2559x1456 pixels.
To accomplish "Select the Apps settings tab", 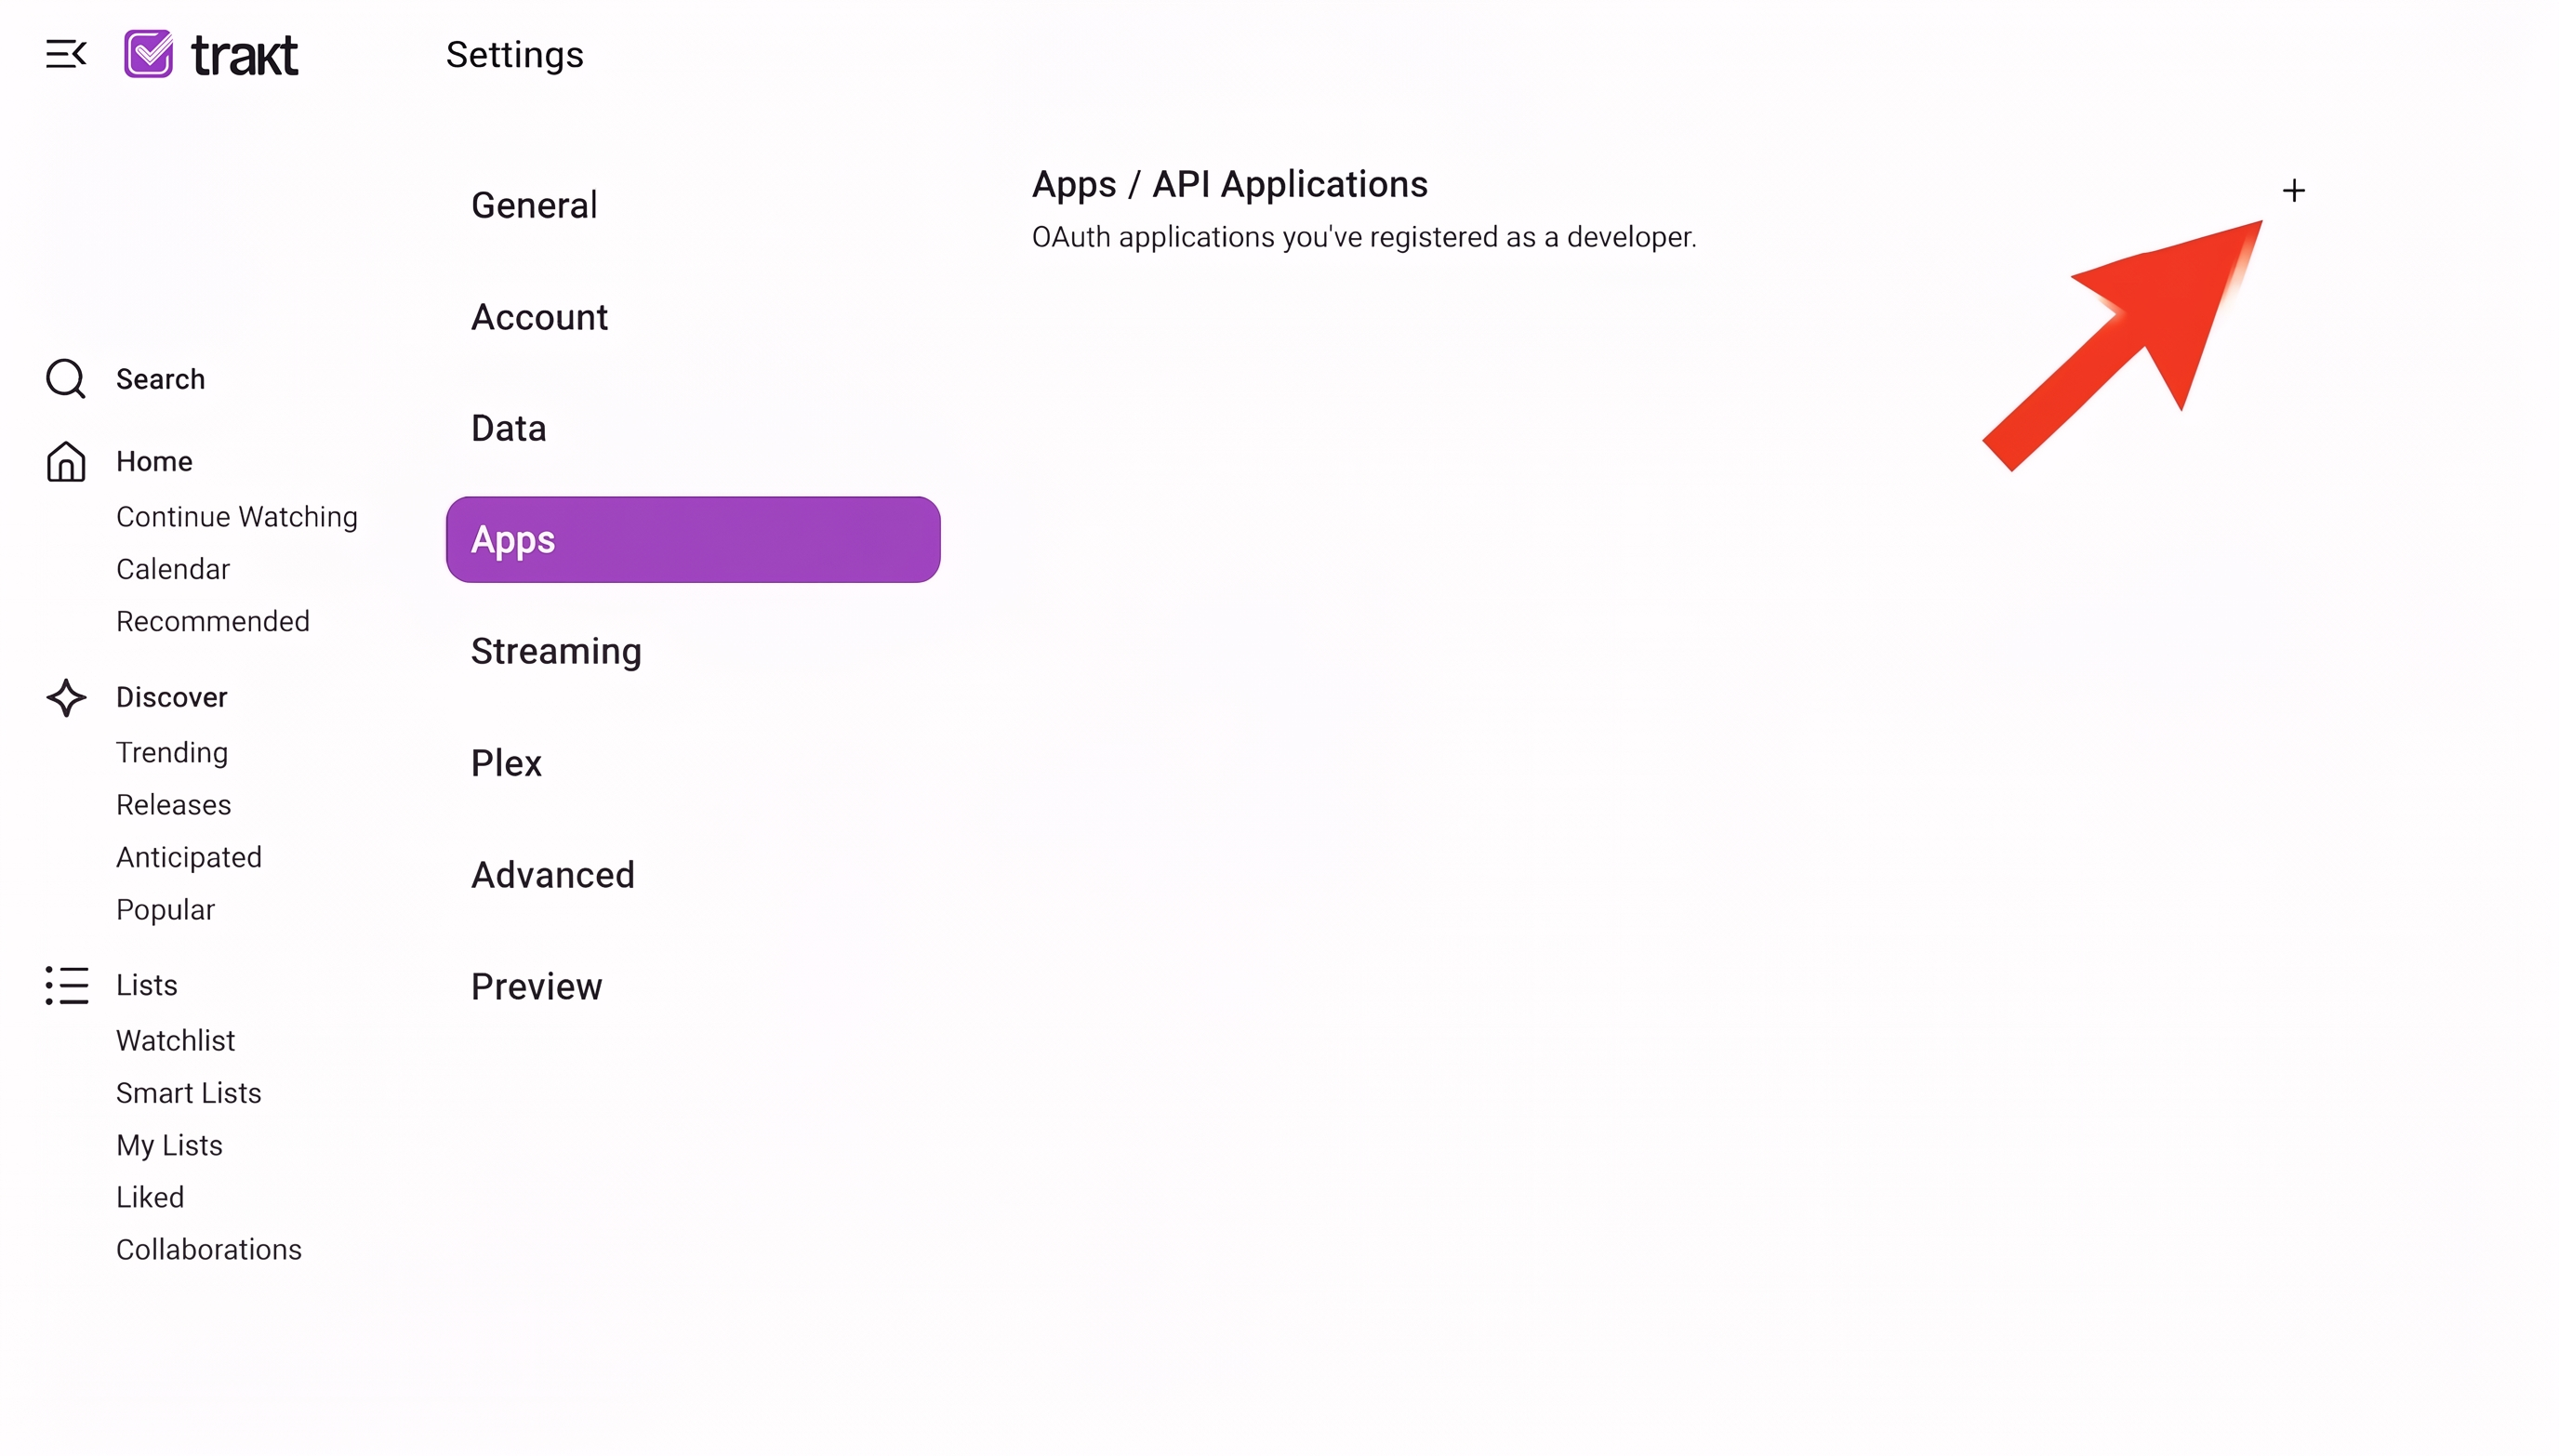I will (x=693, y=540).
